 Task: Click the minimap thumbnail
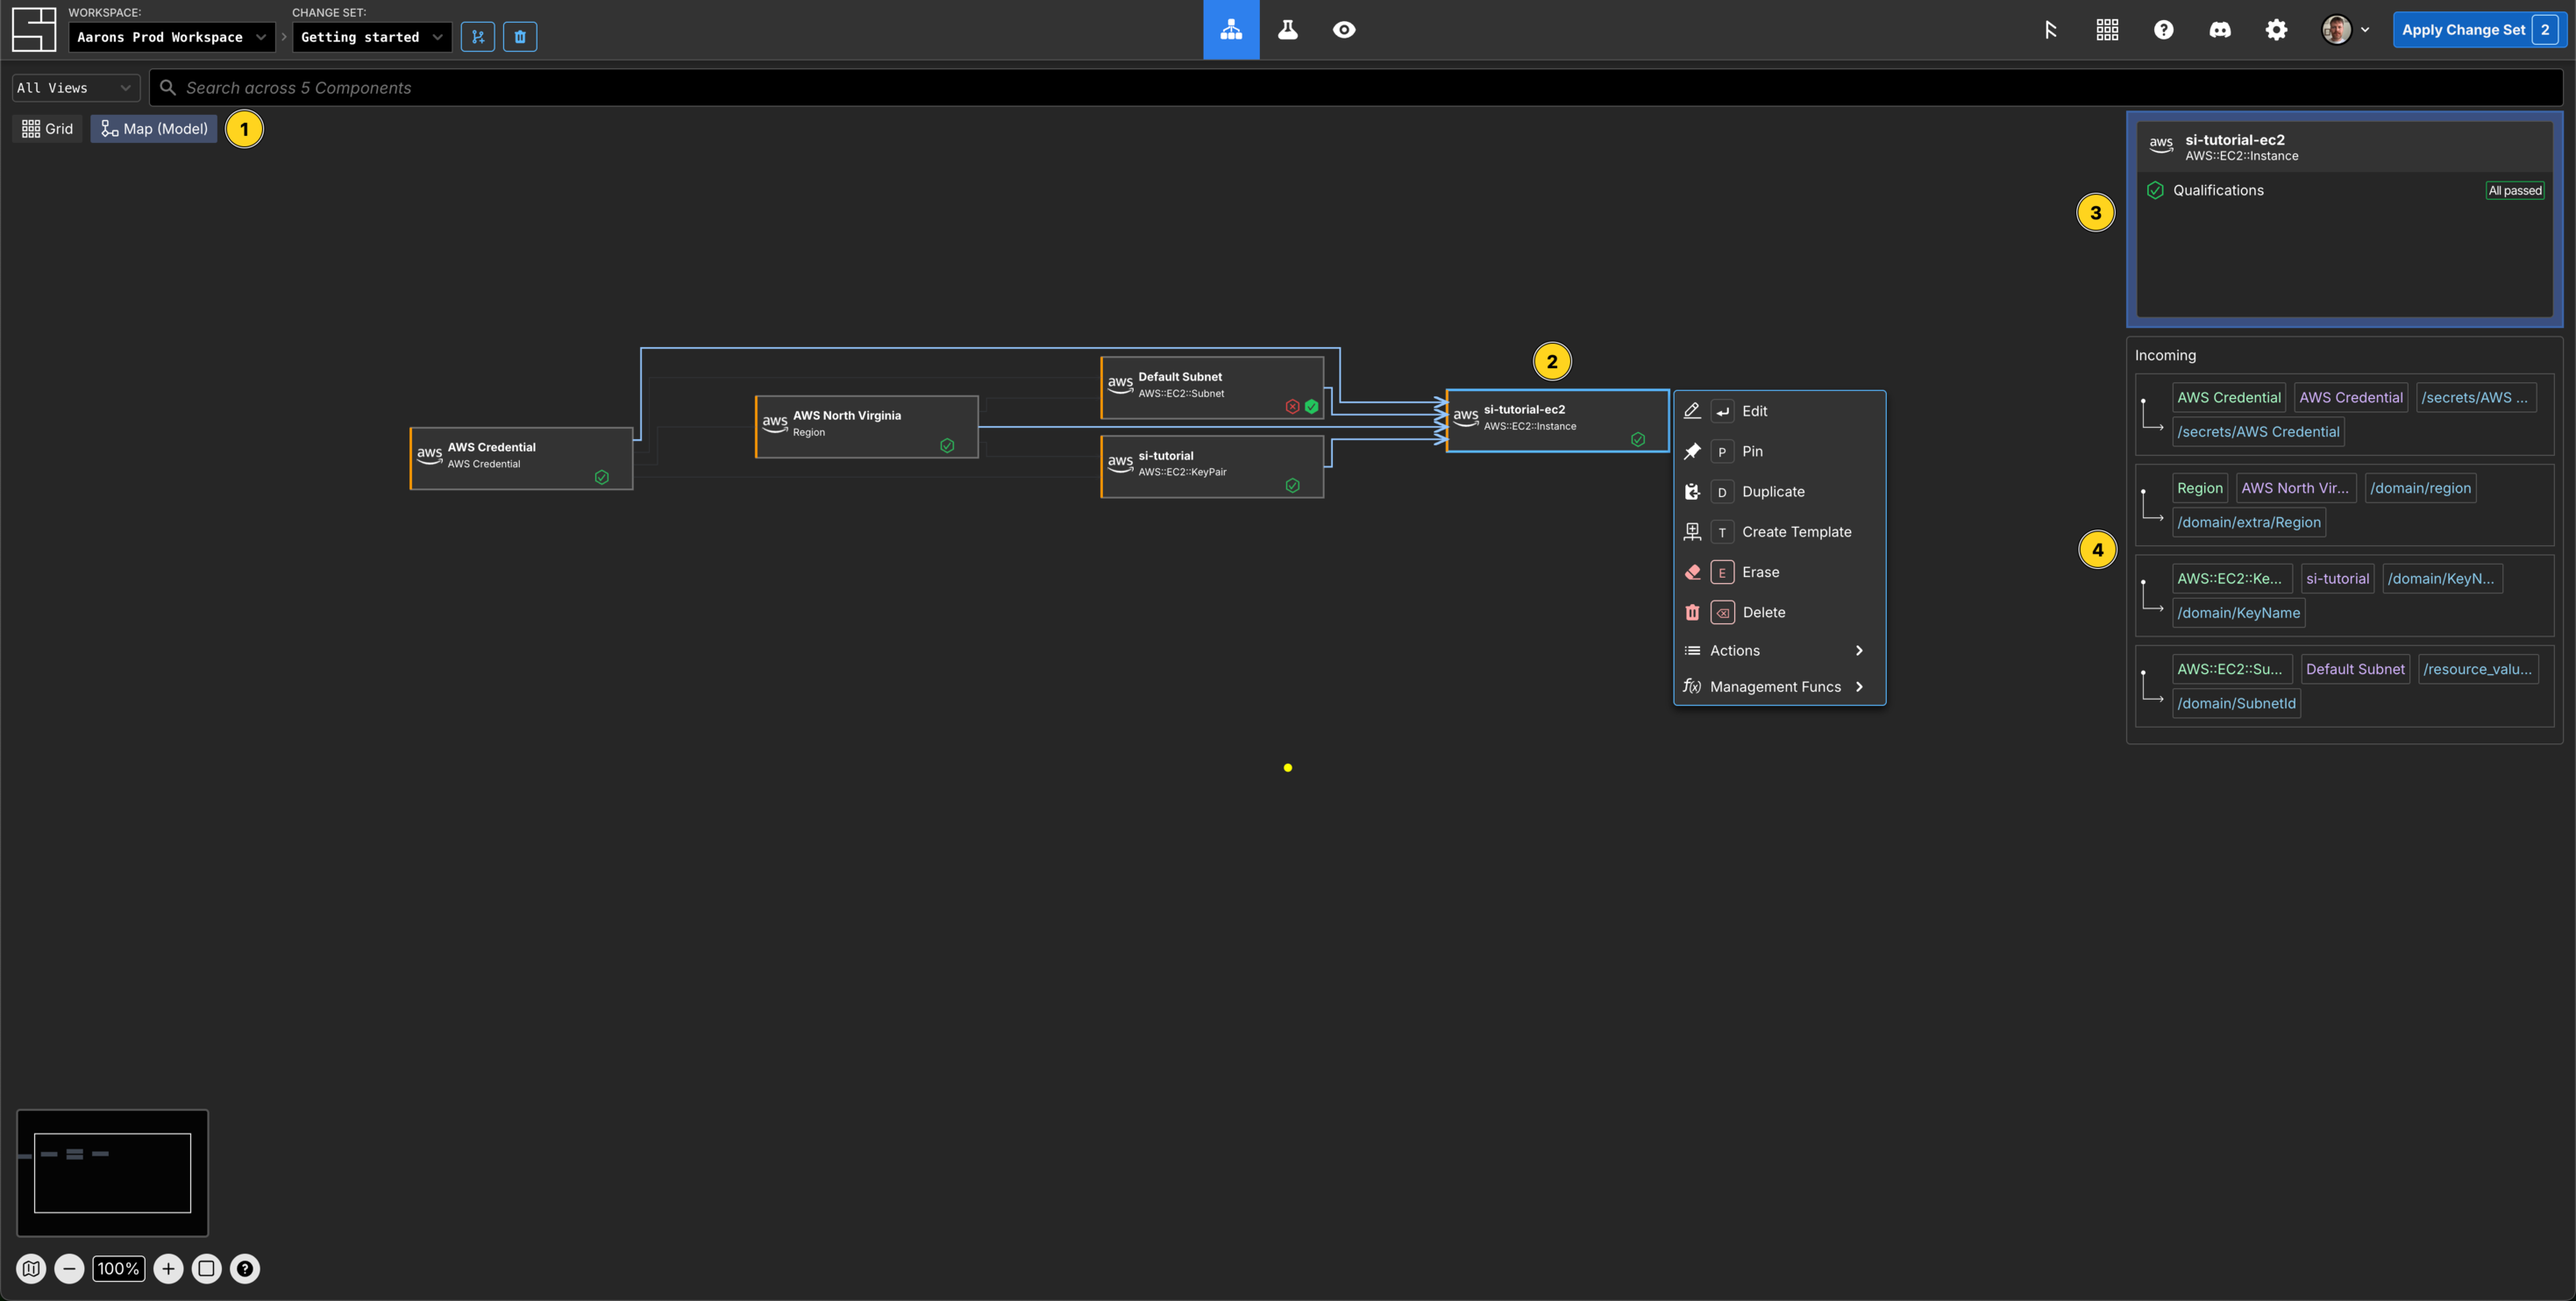click(112, 1173)
